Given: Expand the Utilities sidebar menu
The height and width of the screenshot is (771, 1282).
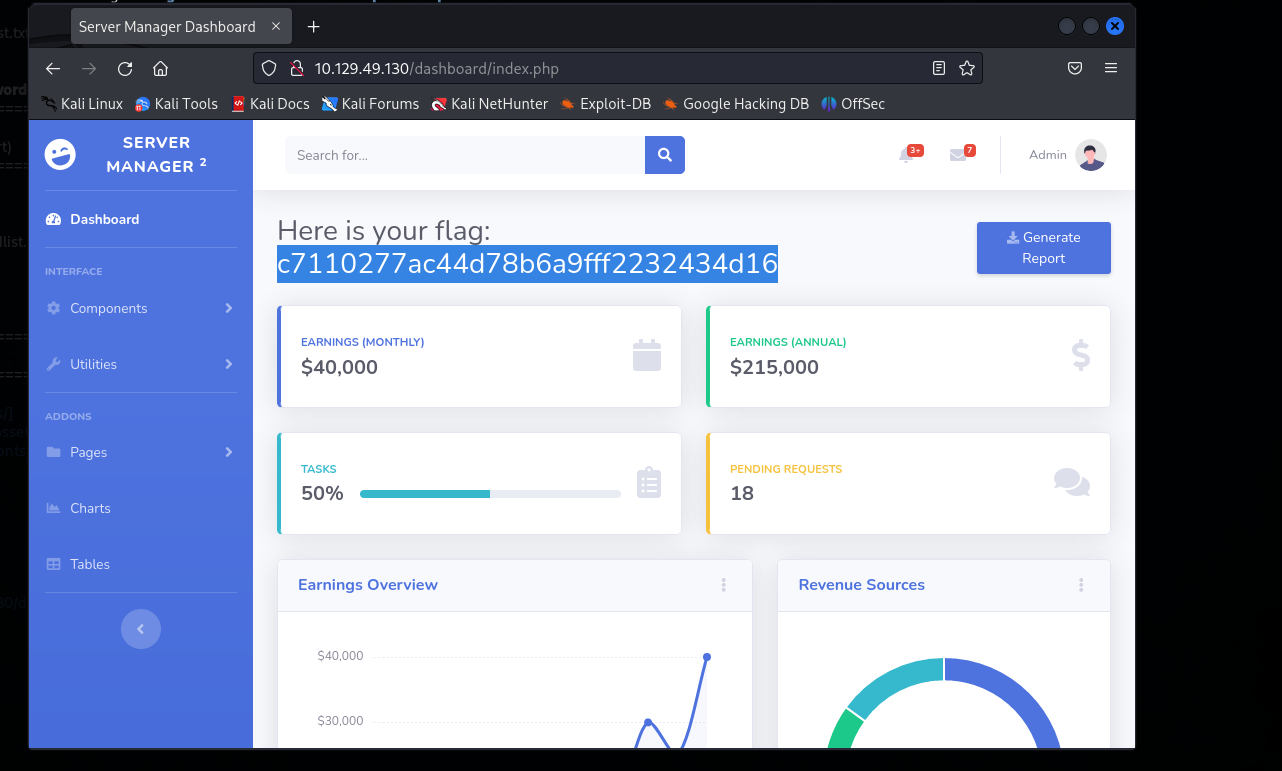Looking at the screenshot, I should (141, 364).
